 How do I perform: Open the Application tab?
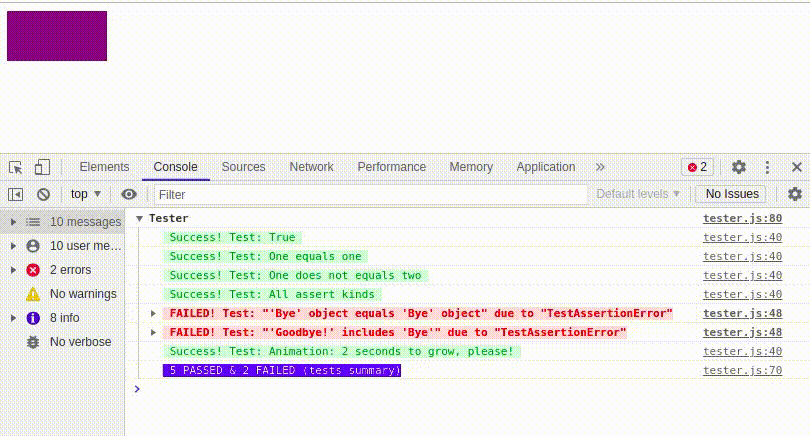coord(546,167)
